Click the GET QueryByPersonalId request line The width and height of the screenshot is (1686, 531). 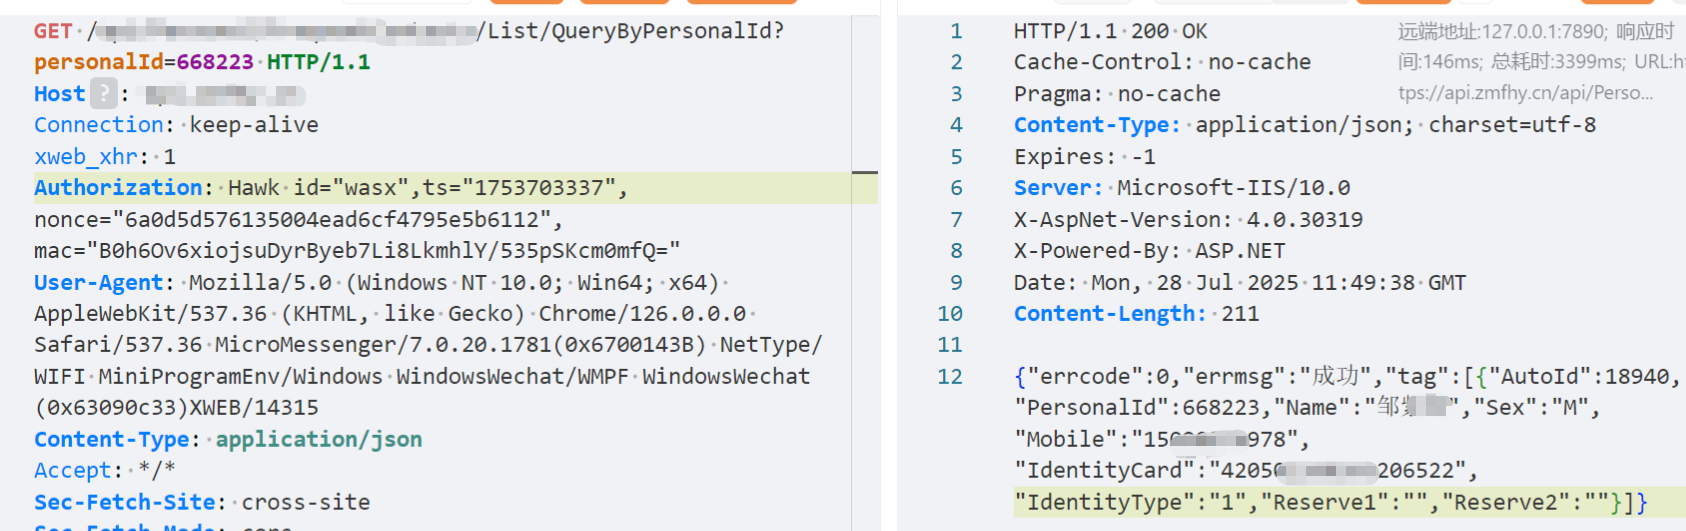(x=409, y=31)
